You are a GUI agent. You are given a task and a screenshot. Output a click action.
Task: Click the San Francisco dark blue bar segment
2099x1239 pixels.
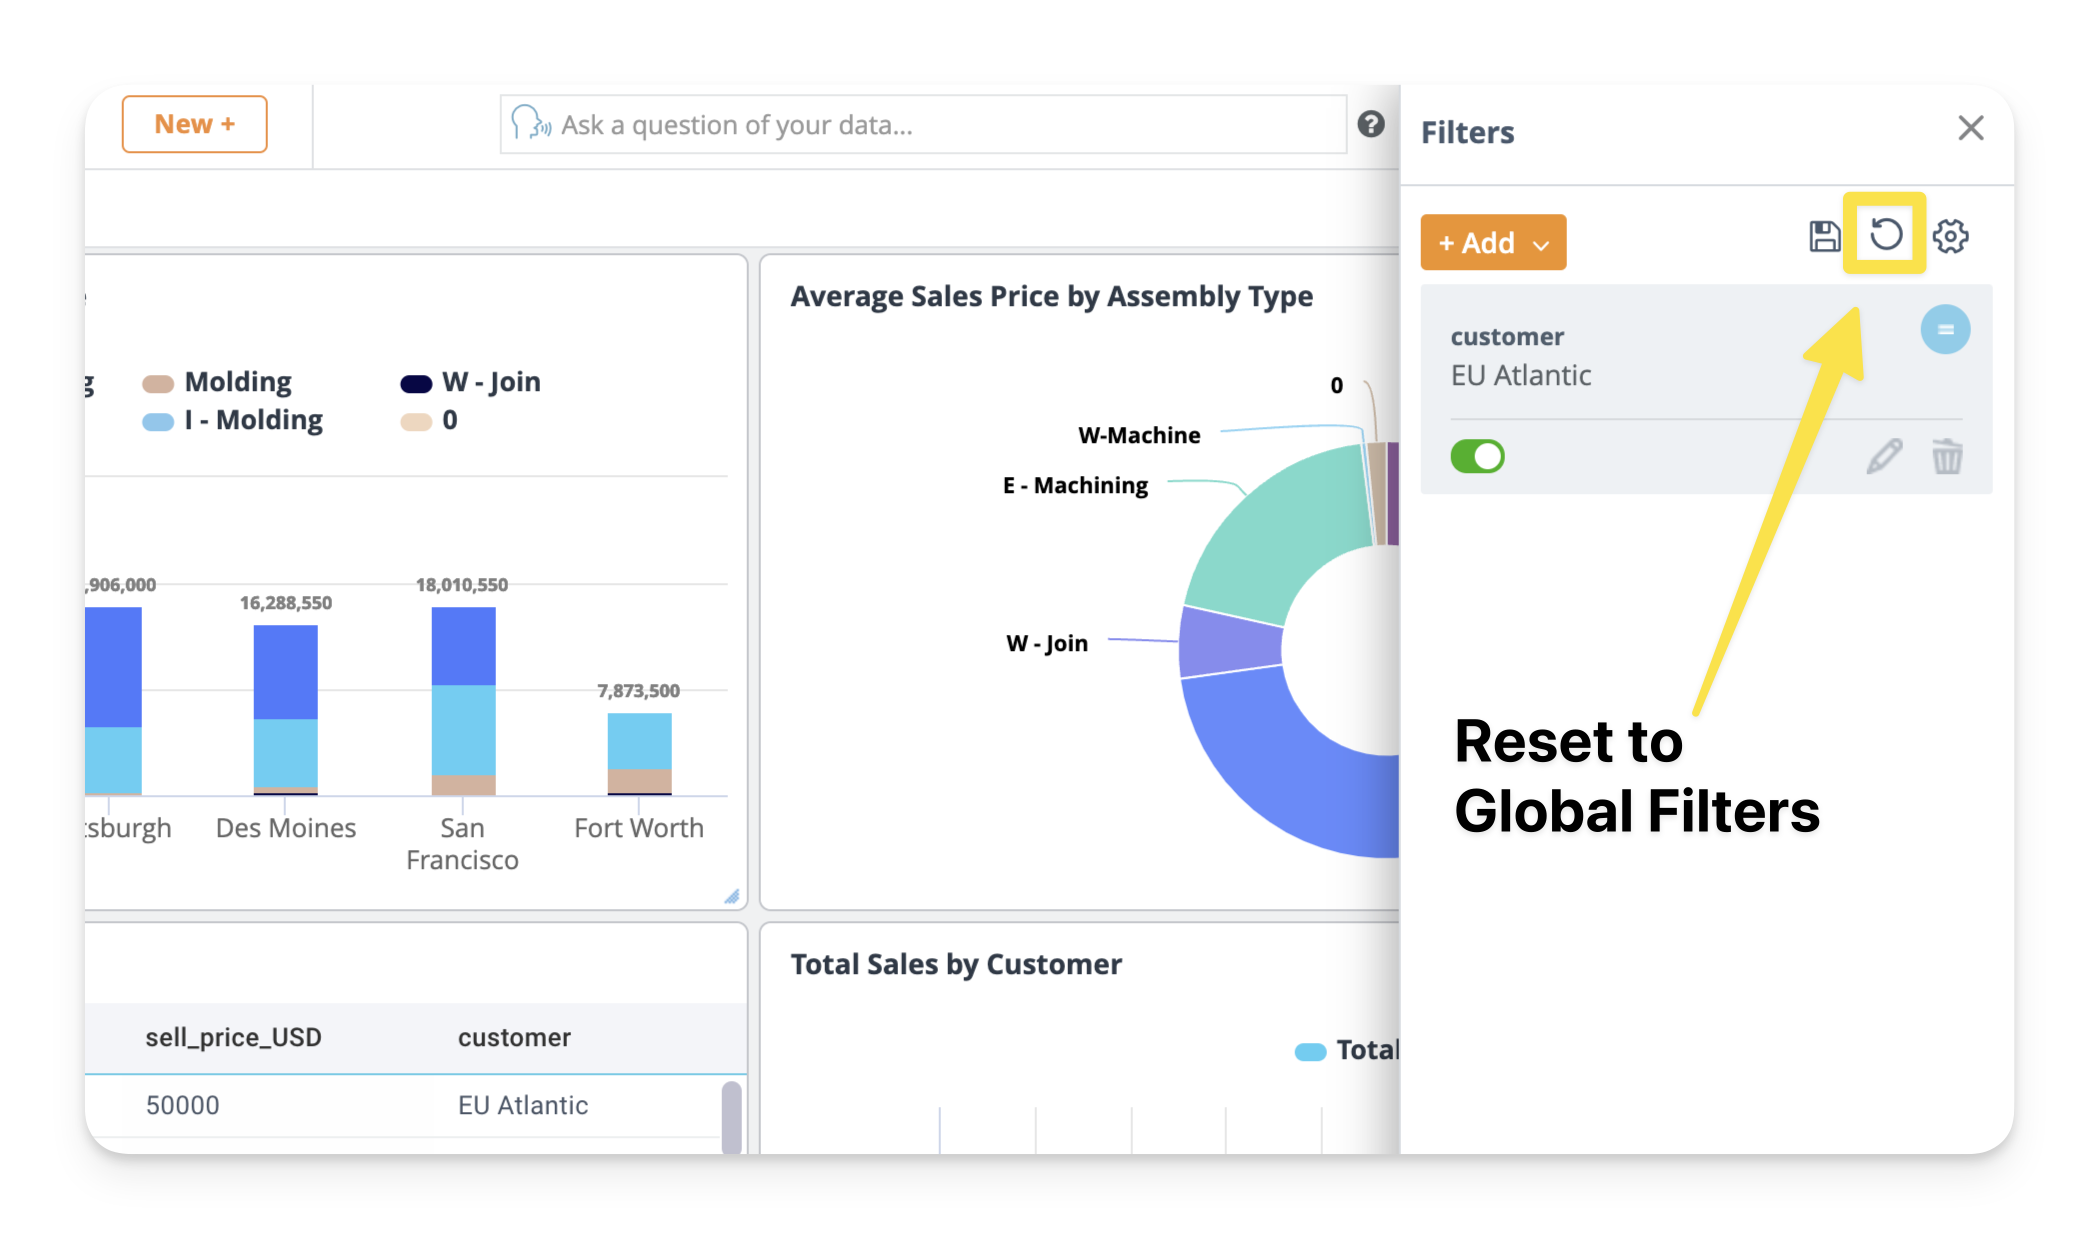(x=463, y=646)
